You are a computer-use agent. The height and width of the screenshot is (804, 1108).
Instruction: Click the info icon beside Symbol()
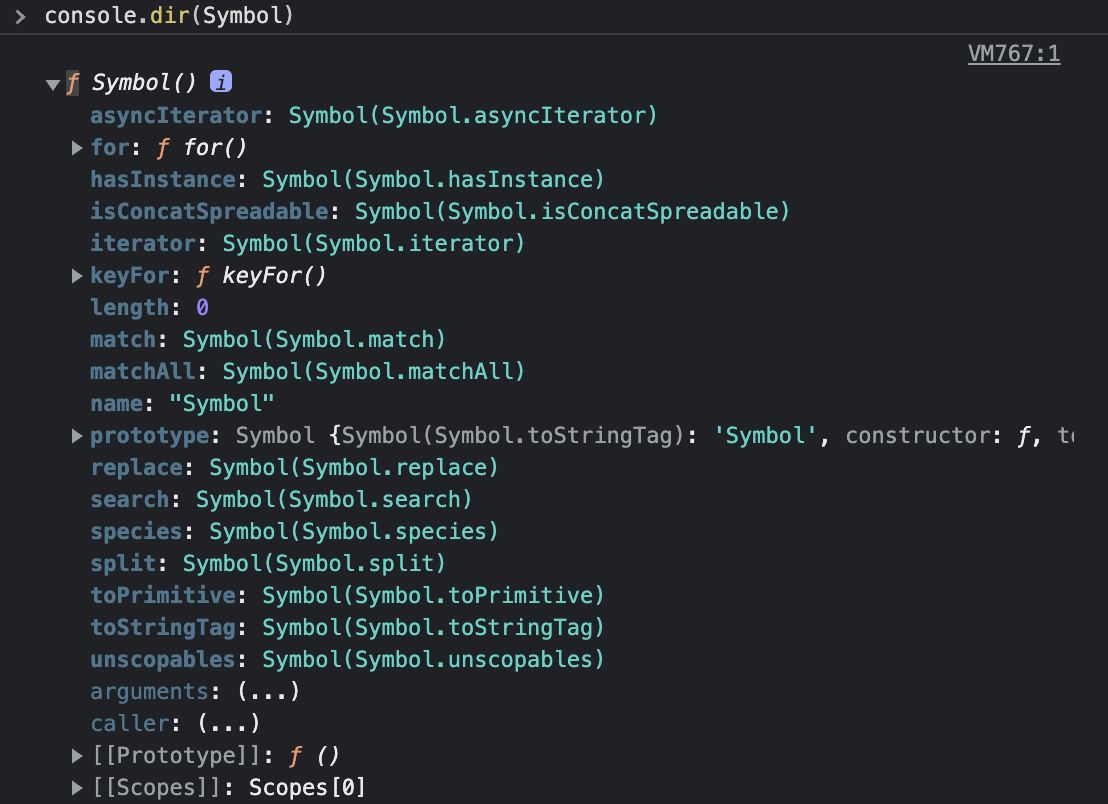(x=221, y=82)
